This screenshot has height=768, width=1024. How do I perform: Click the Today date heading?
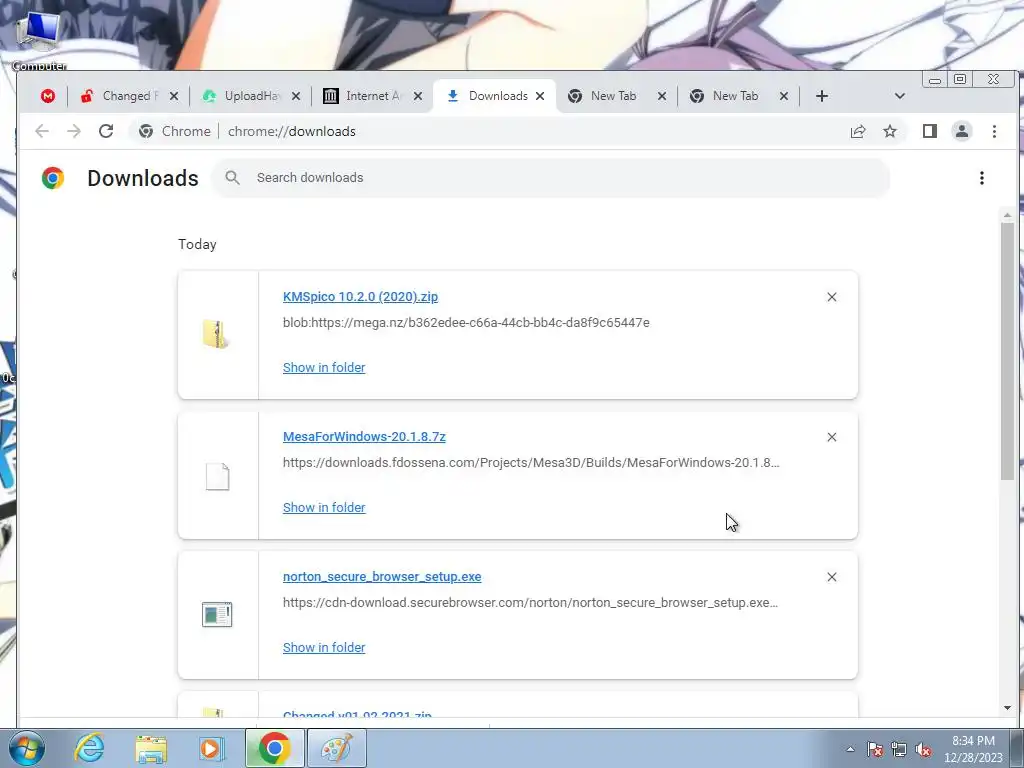pyautogui.click(x=197, y=244)
